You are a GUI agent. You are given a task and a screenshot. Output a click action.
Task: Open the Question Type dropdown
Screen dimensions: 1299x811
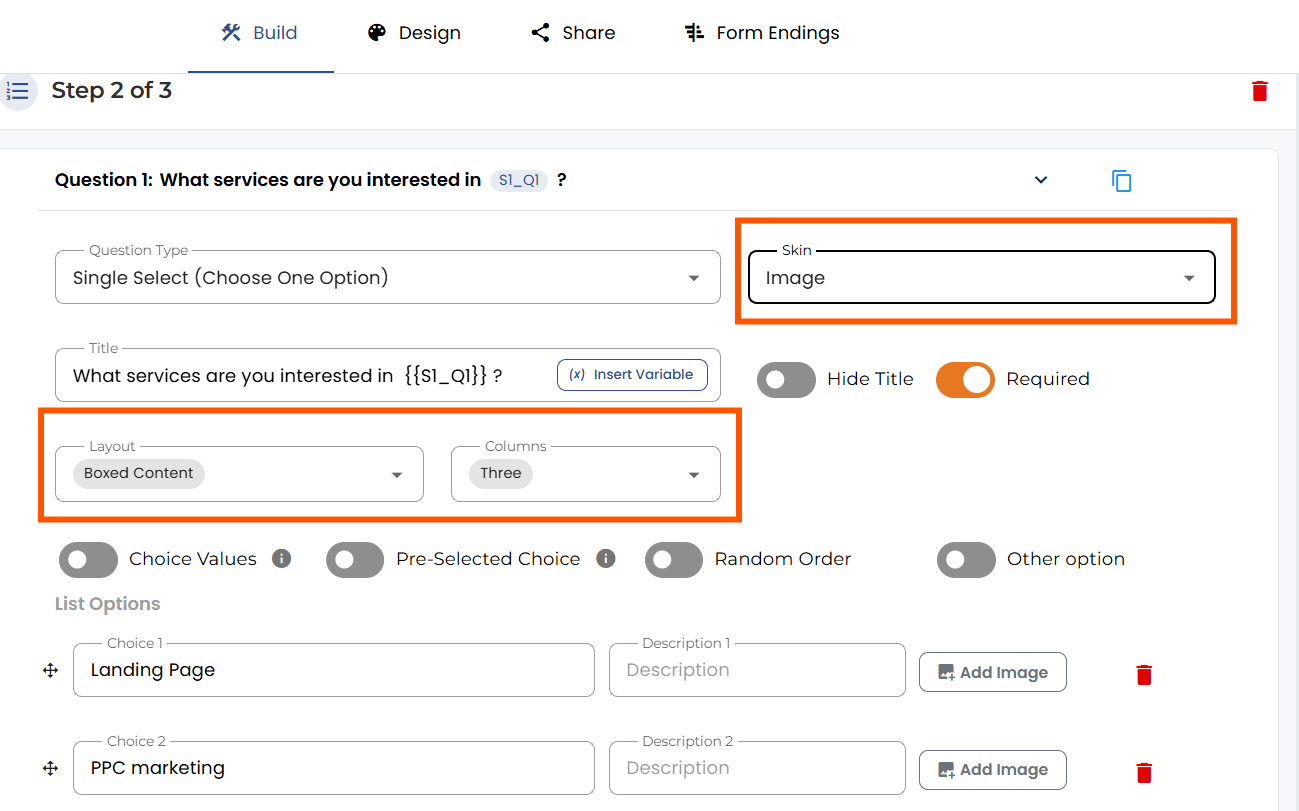pos(388,277)
